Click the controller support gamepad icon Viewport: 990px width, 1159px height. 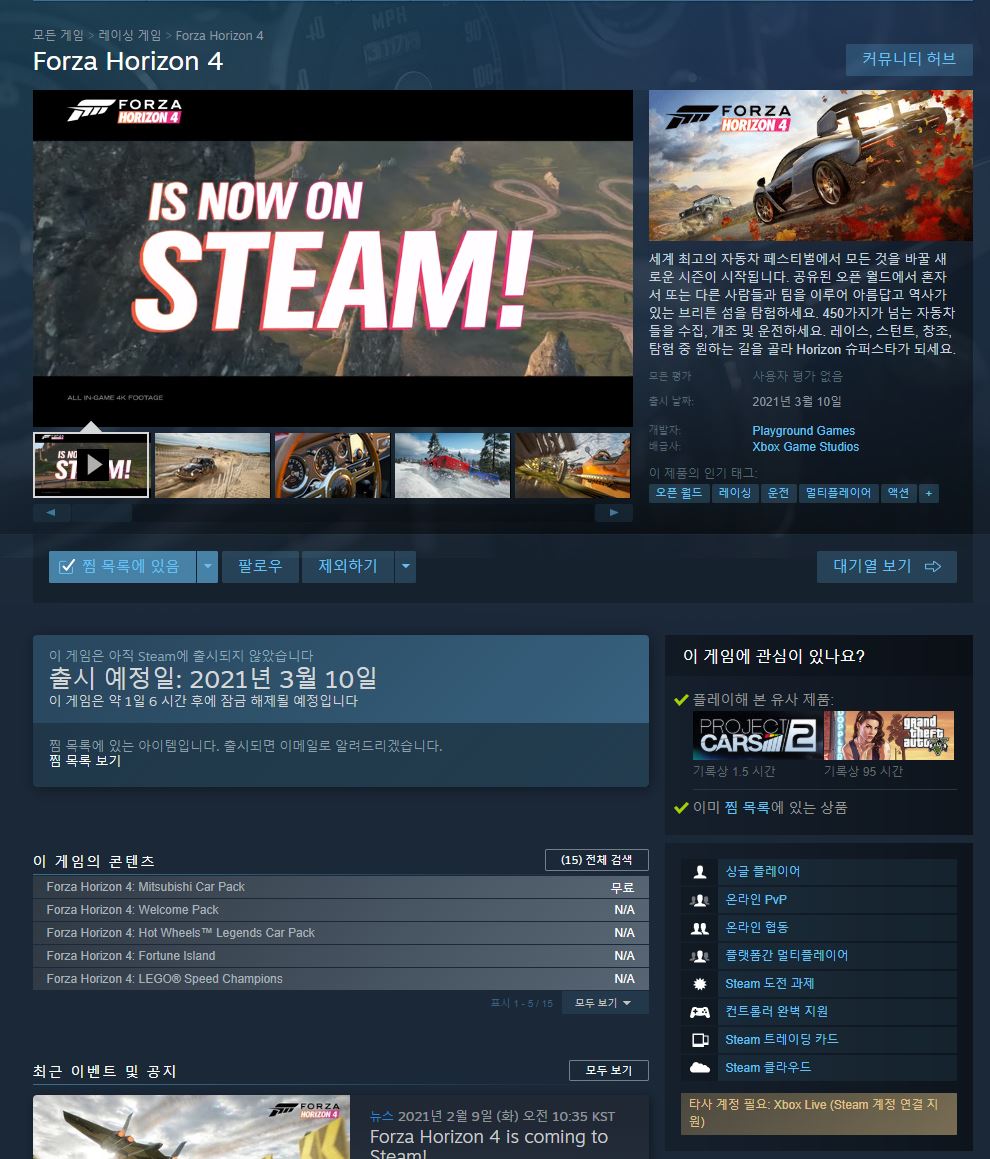tap(700, 1012)
